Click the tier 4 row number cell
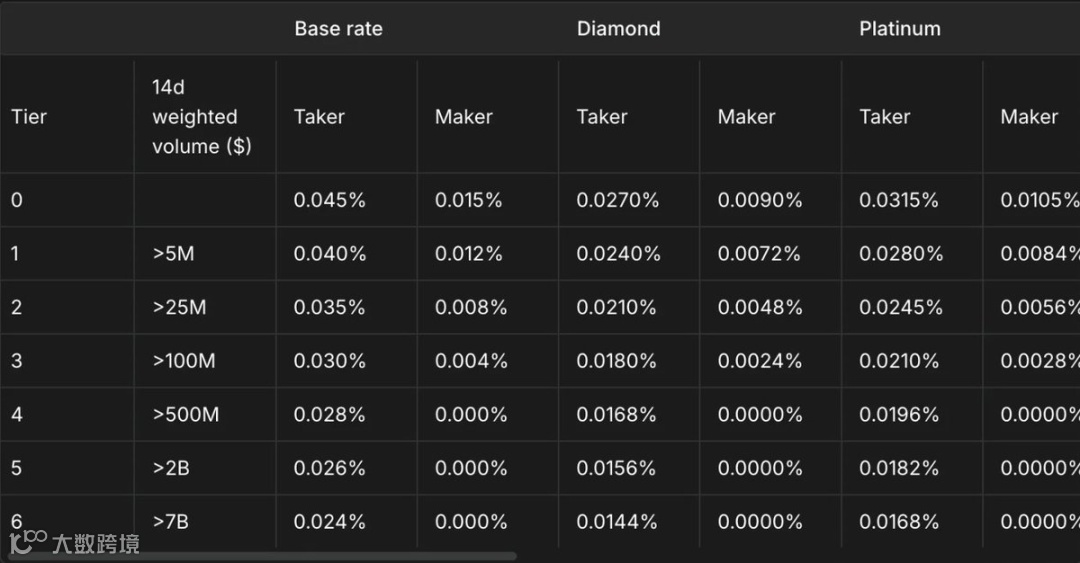This screenshot has width=1080, height=563. tap(17, 414)
